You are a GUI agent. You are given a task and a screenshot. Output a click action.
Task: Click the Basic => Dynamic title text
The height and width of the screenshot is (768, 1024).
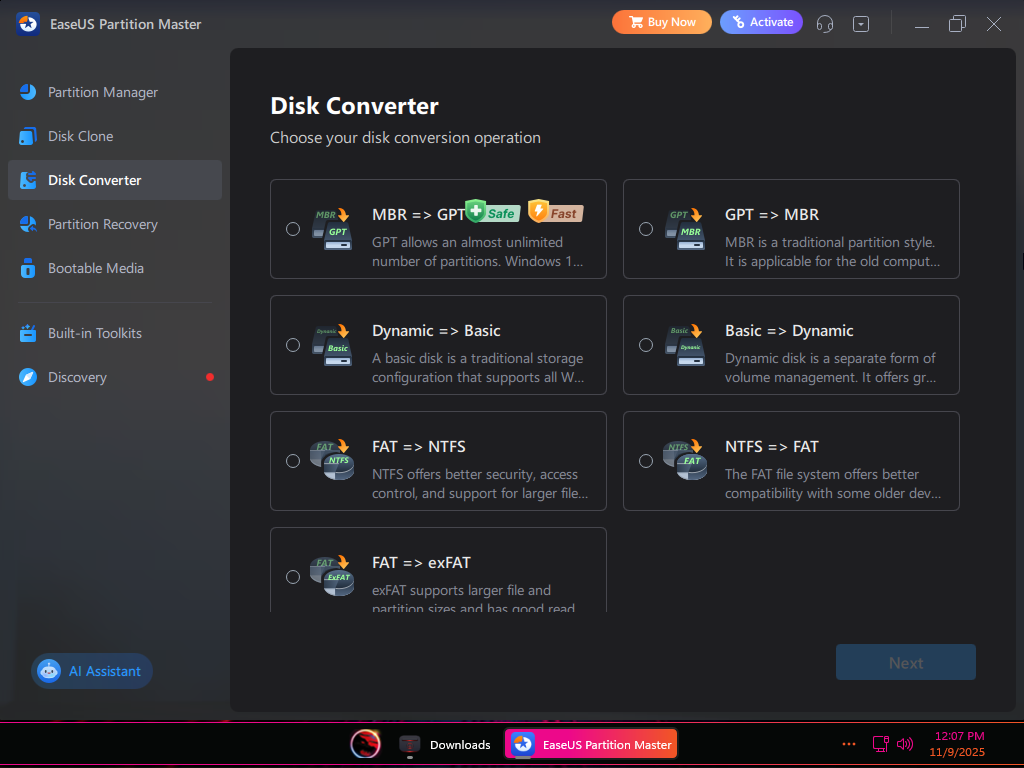tap(789, 330)
